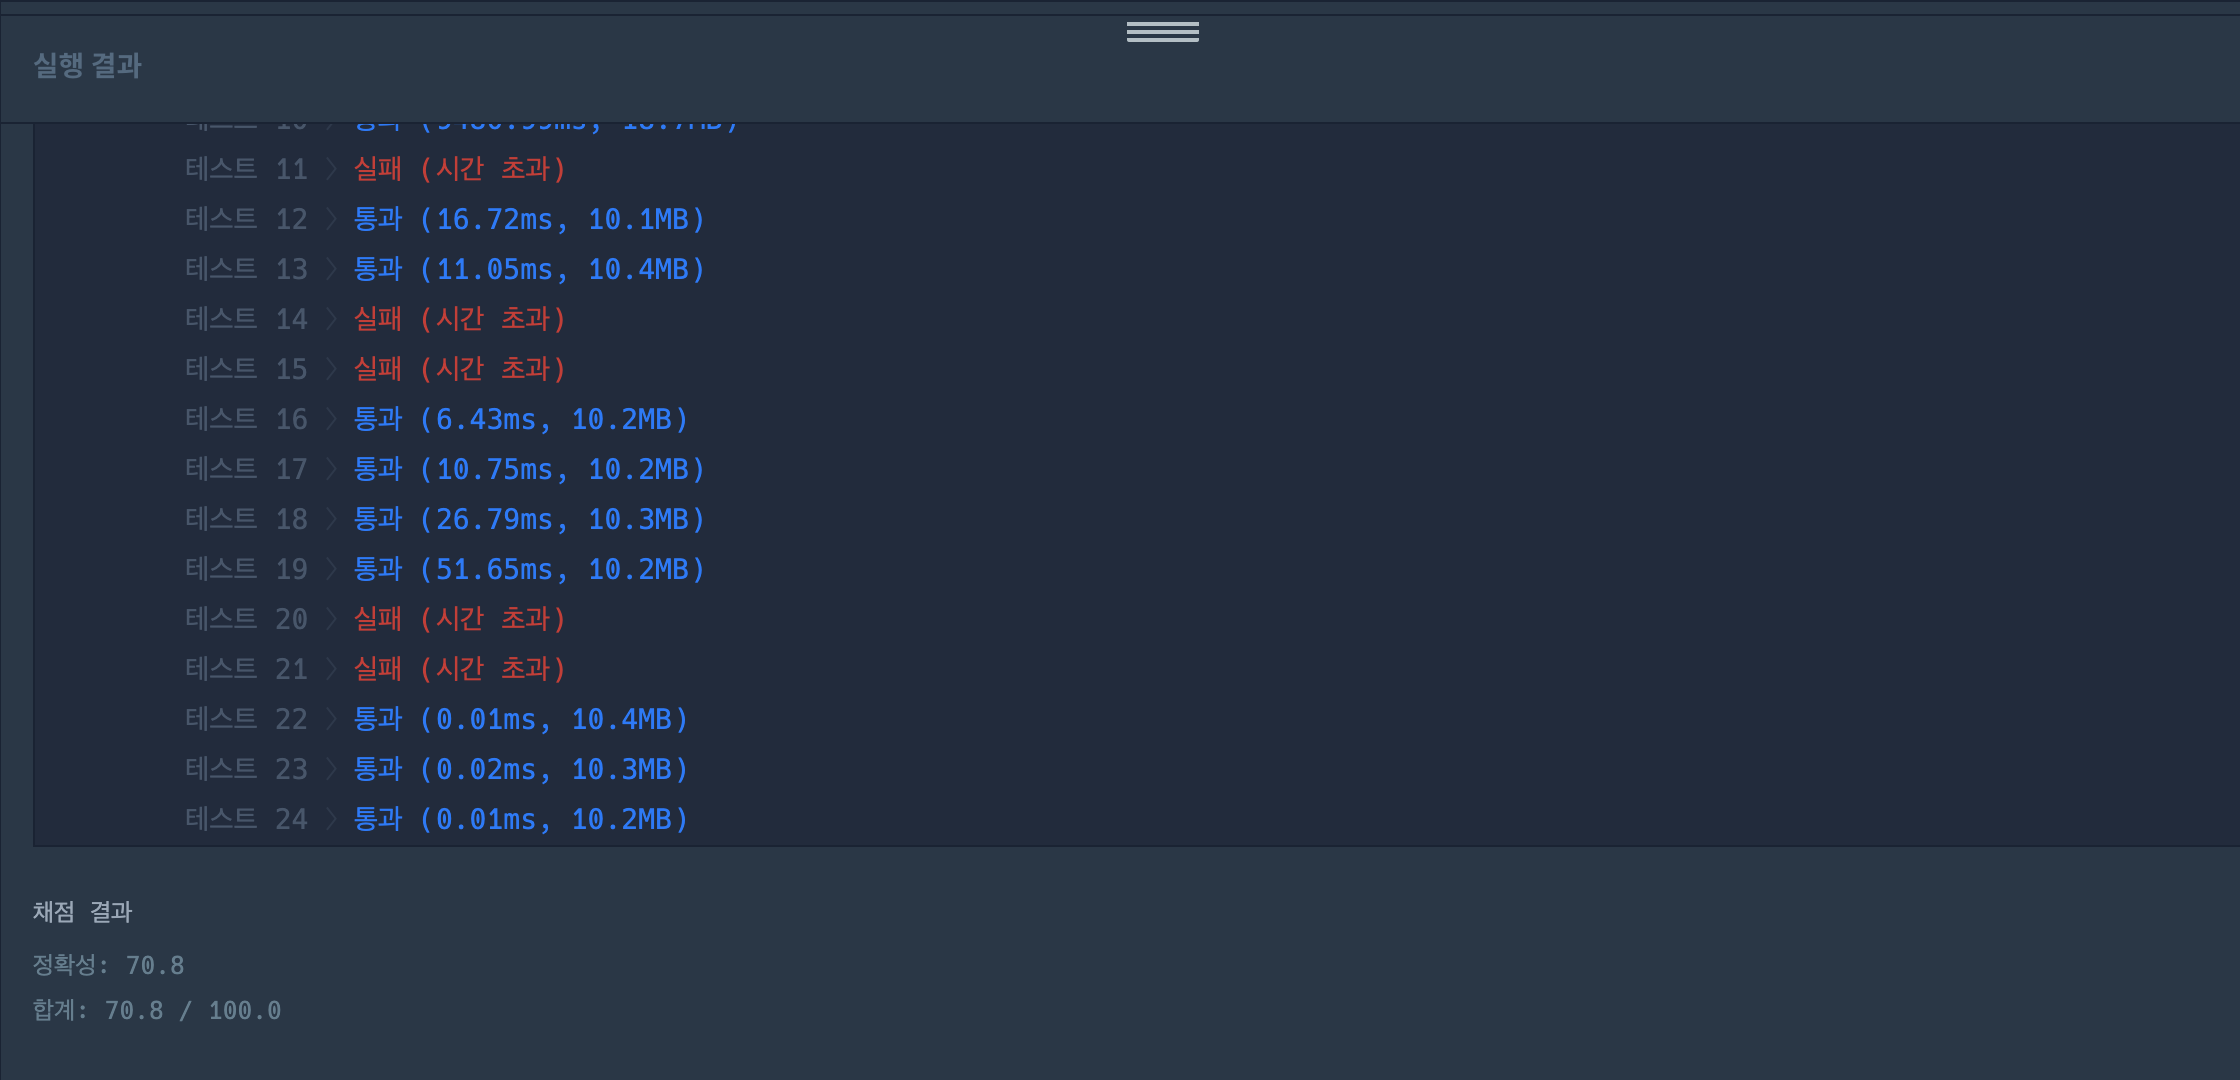Click 테스트 17 통과 (10.75ms, 10.2MB) text
The width and height of the screenshot is (2240, 1080).
click(x=529, y=469)
